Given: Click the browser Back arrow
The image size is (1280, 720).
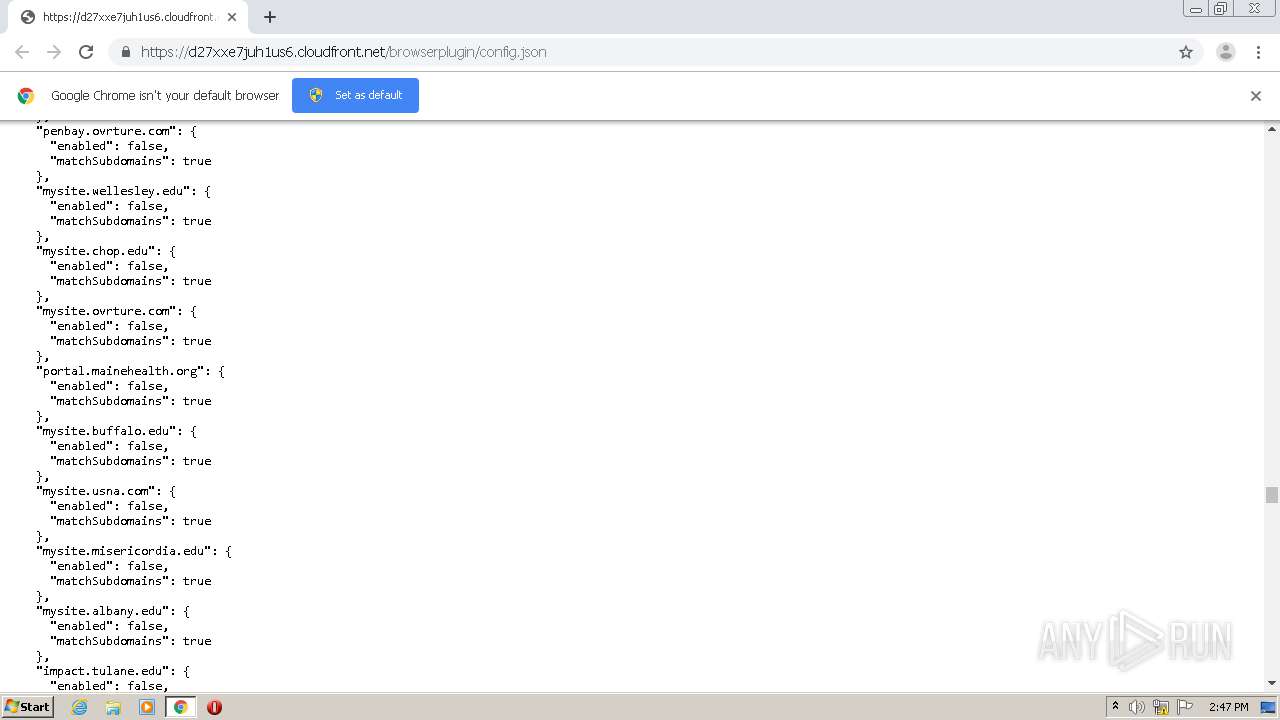Looking at the screenshot, I should tap(22, 52).
